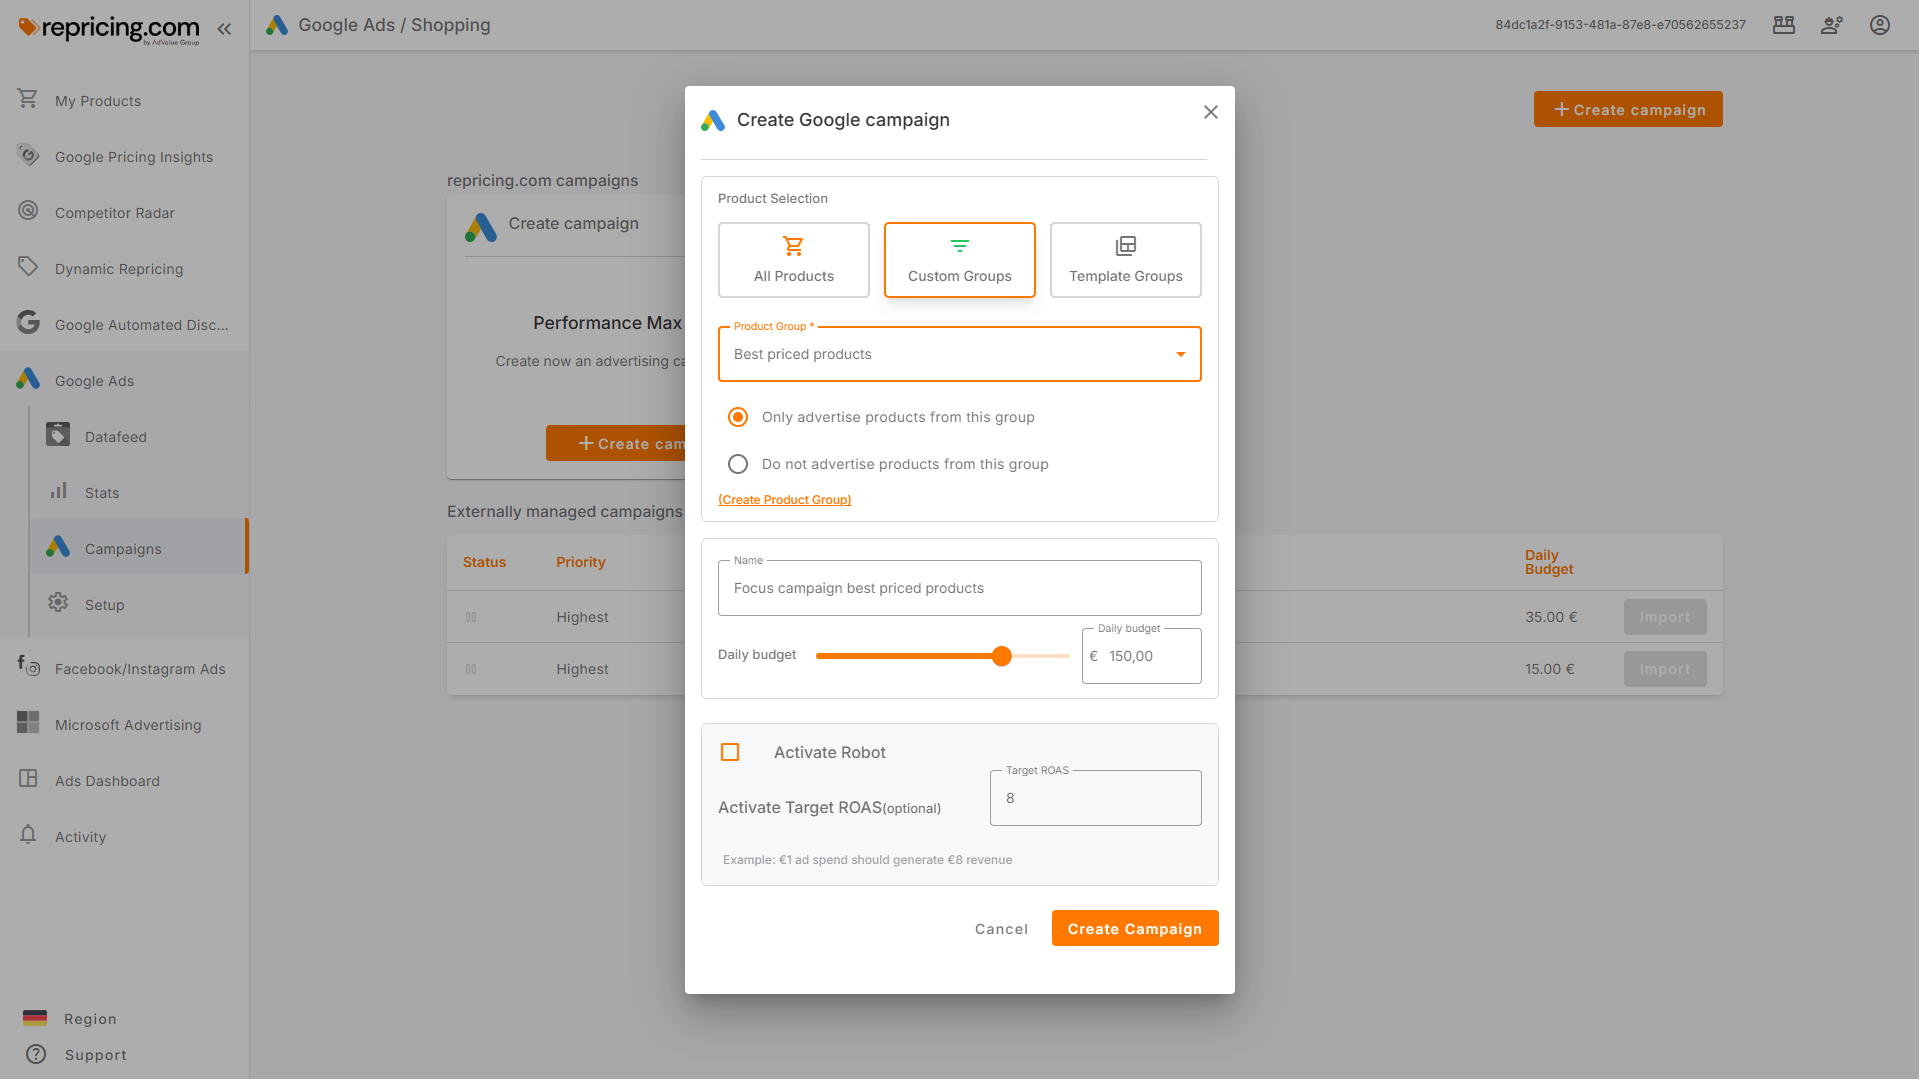
Task: Click the Google Ads logo in dialog header
Action: point(713,120)
